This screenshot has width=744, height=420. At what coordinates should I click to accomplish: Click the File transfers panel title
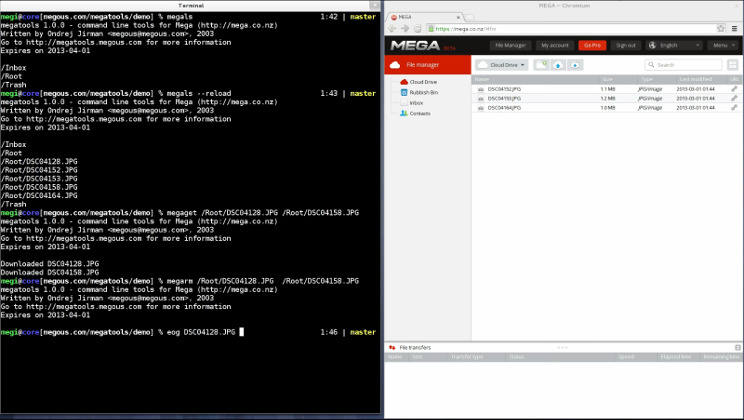(x=415, y=347)
